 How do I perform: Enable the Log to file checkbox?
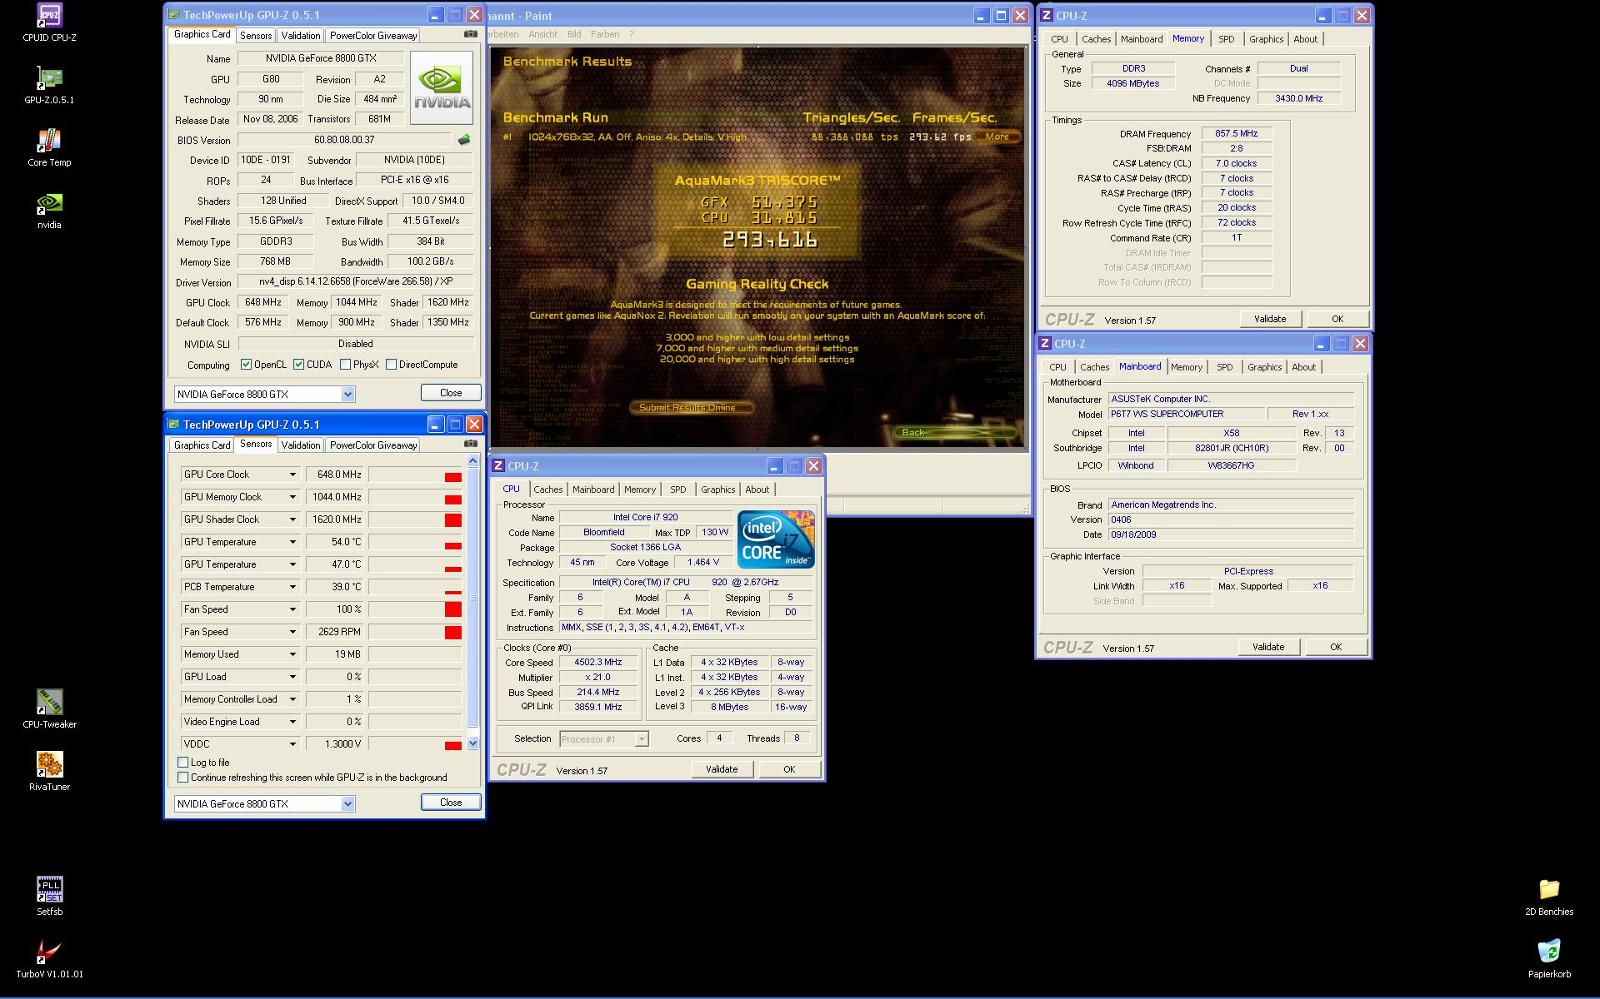(183, 762)
